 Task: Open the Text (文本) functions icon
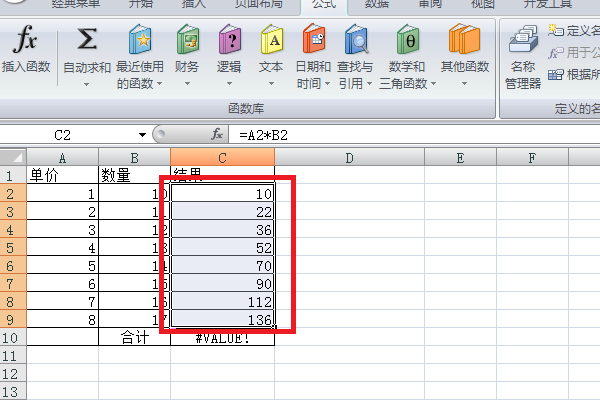pos(271,39)
